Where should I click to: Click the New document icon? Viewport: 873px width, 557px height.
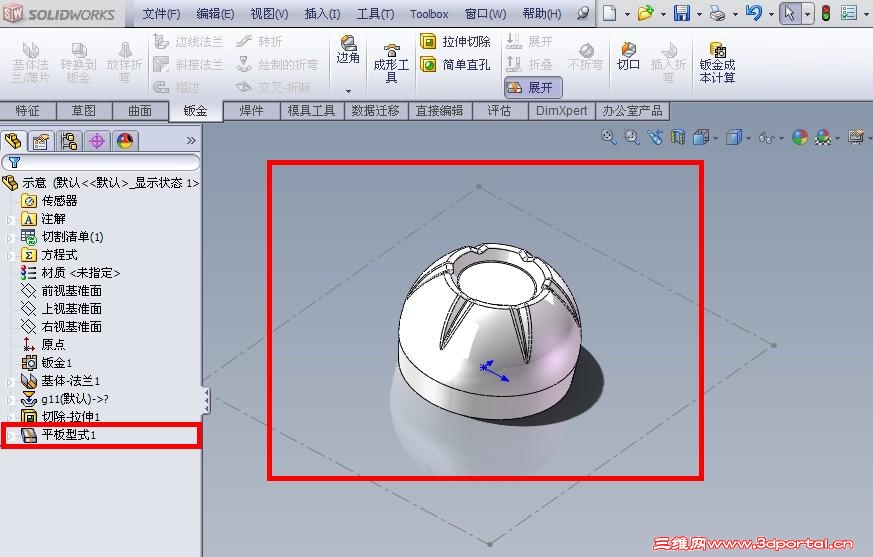[610, 13]
